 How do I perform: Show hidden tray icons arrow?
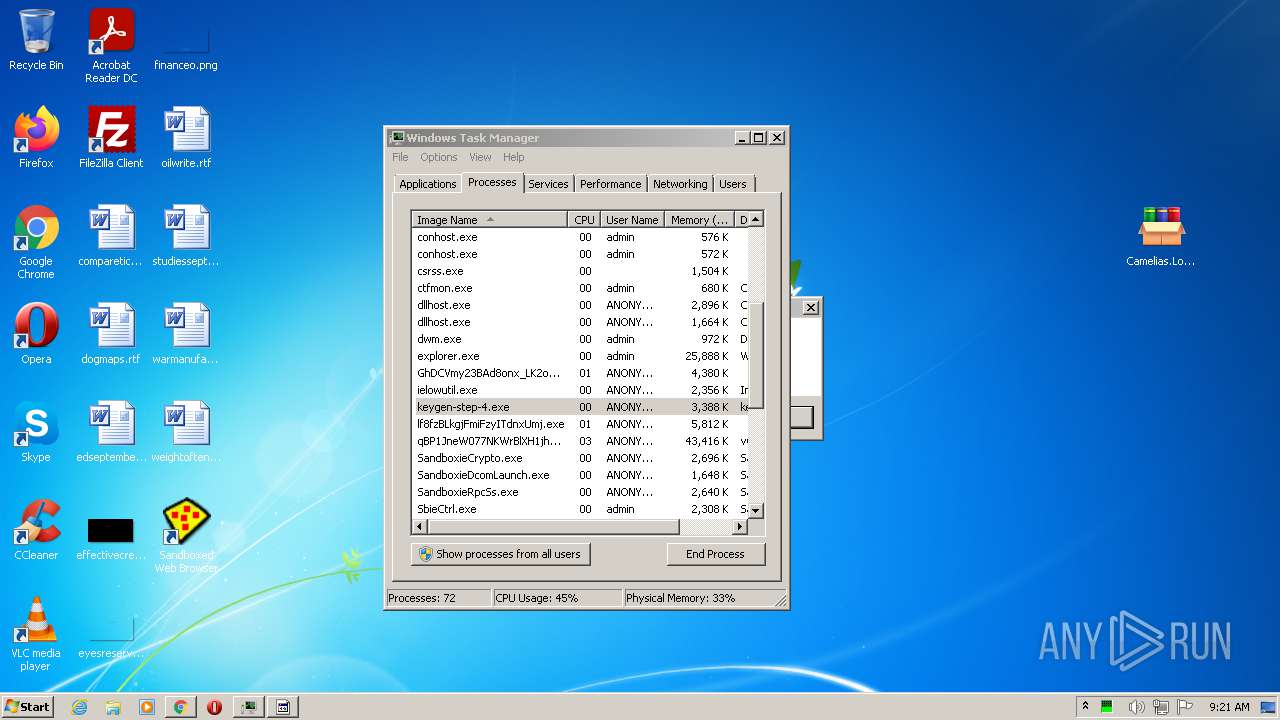click(x=1085, y=707)
